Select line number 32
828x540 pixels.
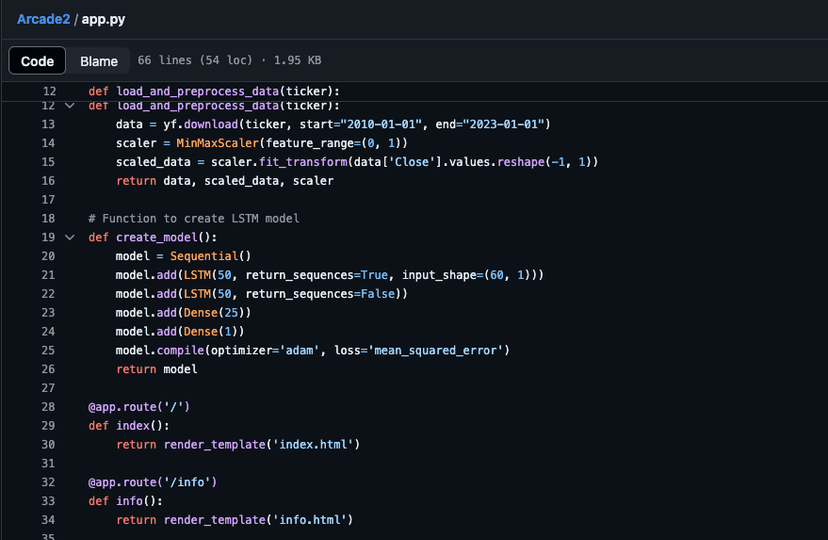pos(49,482)
